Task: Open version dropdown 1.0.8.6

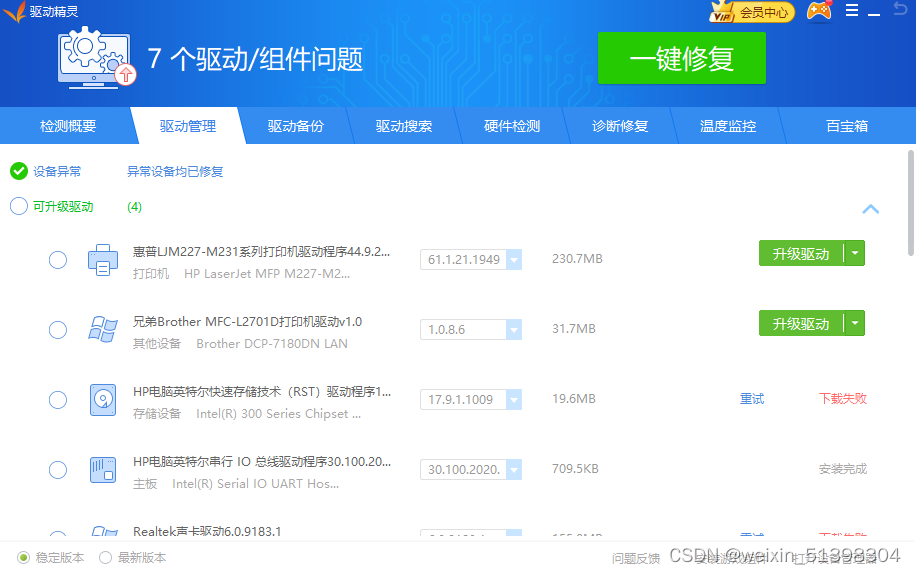Action: pyautogui.click(x=514, y=329)
